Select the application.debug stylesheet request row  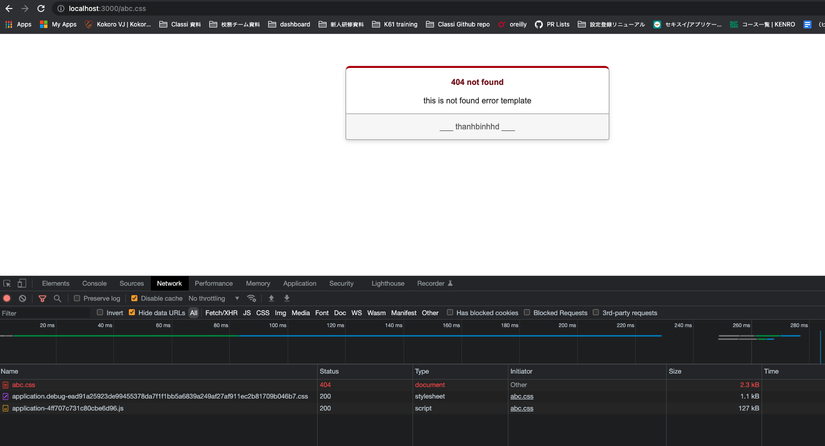pos(412,397)
